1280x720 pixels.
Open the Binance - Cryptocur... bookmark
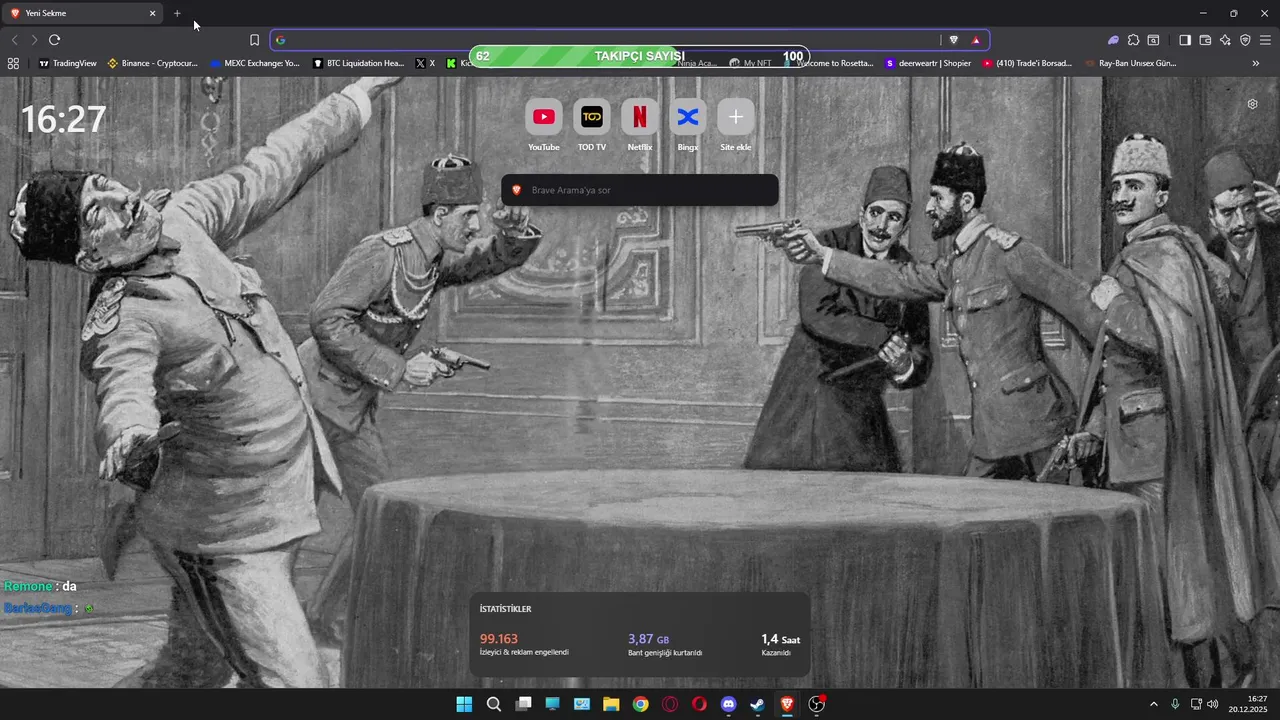point(153,63)
